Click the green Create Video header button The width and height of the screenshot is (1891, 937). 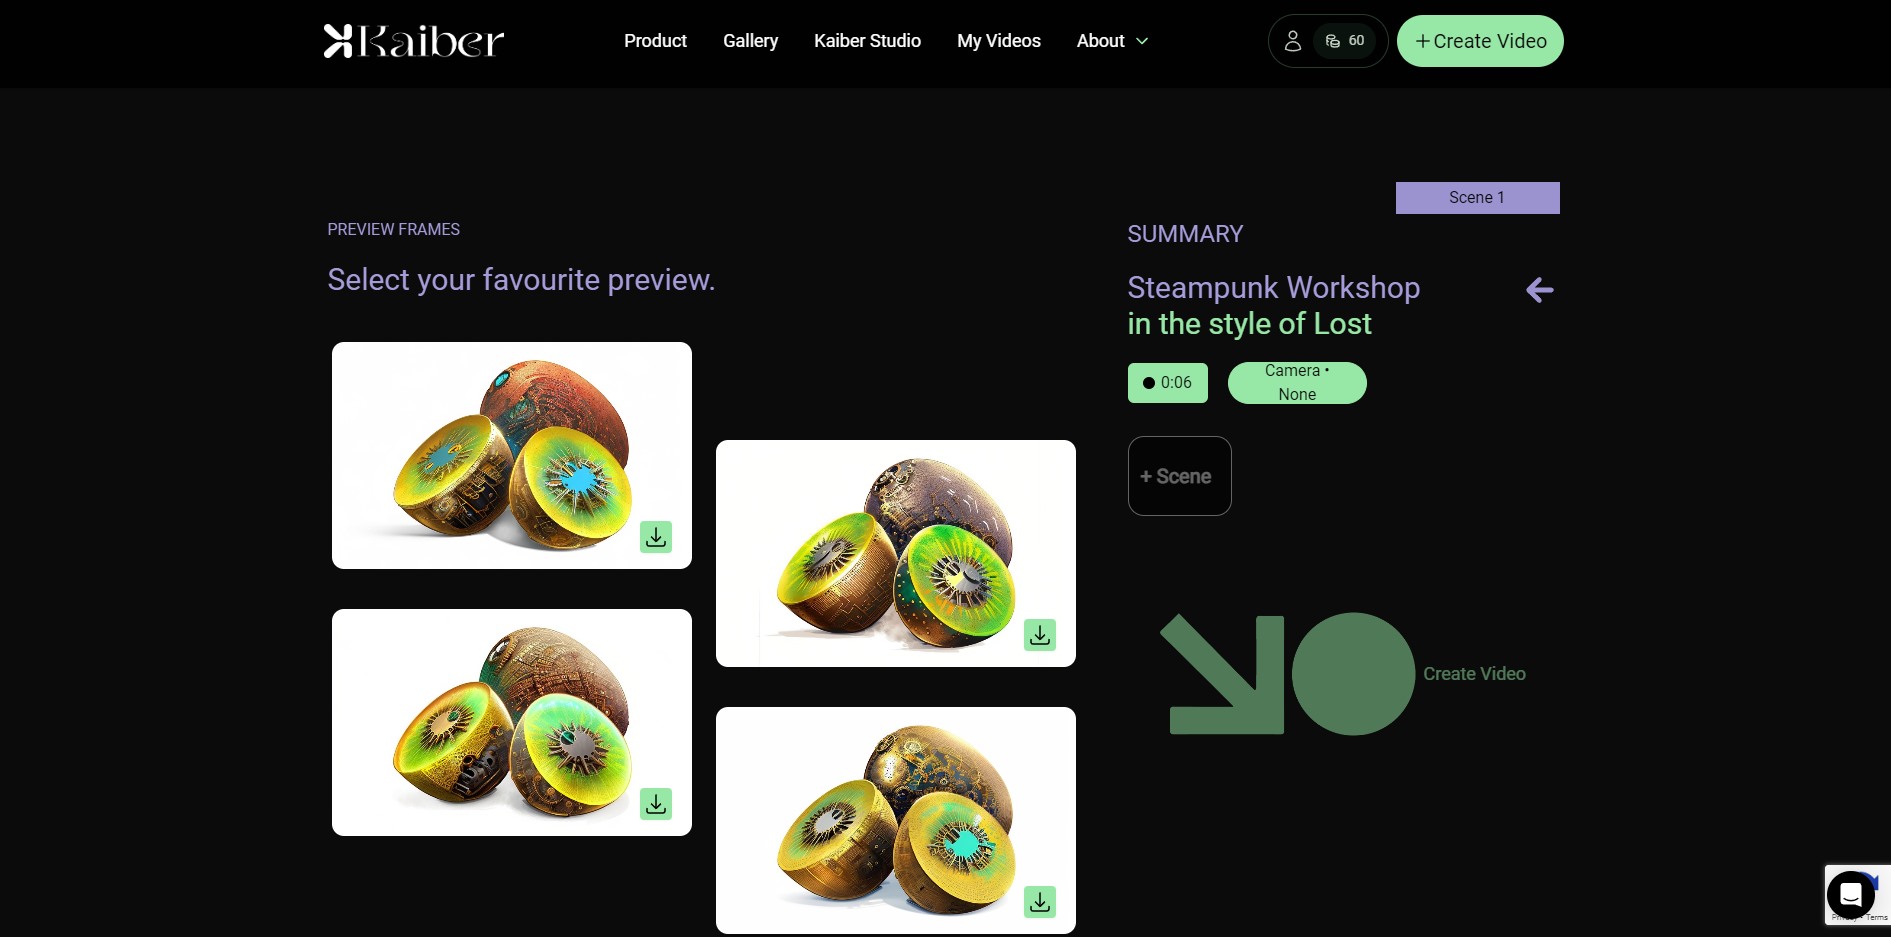1480,41
